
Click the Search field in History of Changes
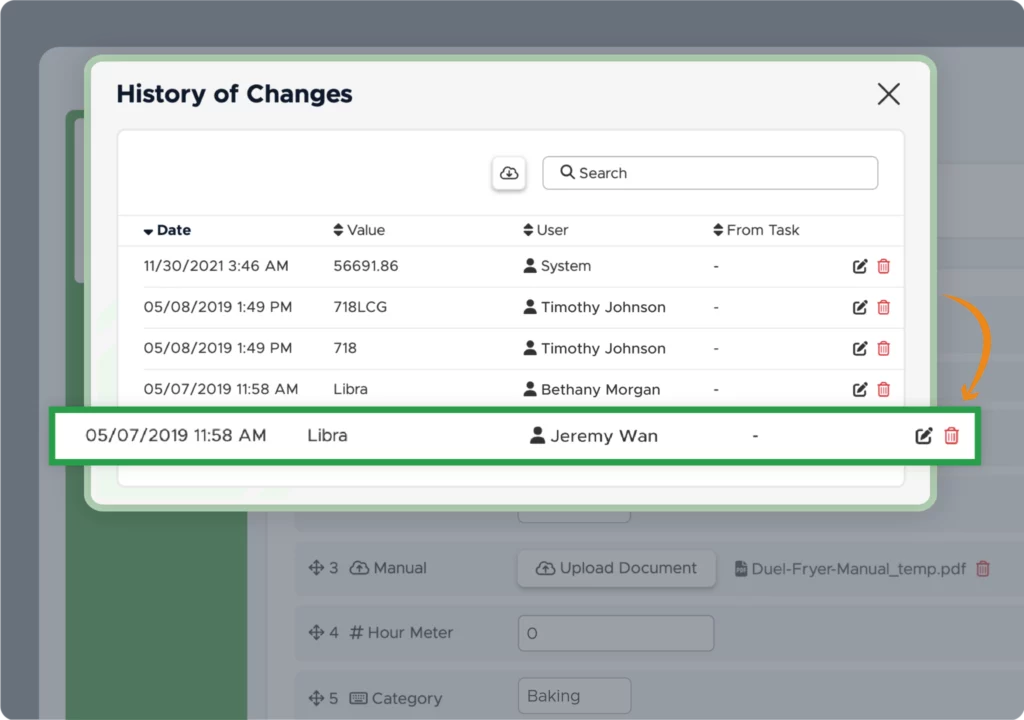[710, 173]
